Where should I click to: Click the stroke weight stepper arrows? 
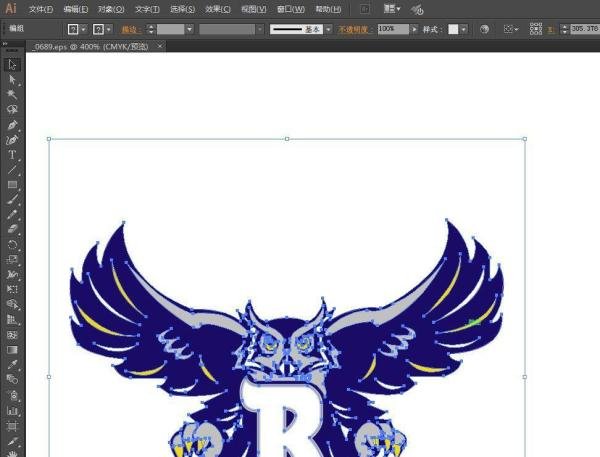151,29
